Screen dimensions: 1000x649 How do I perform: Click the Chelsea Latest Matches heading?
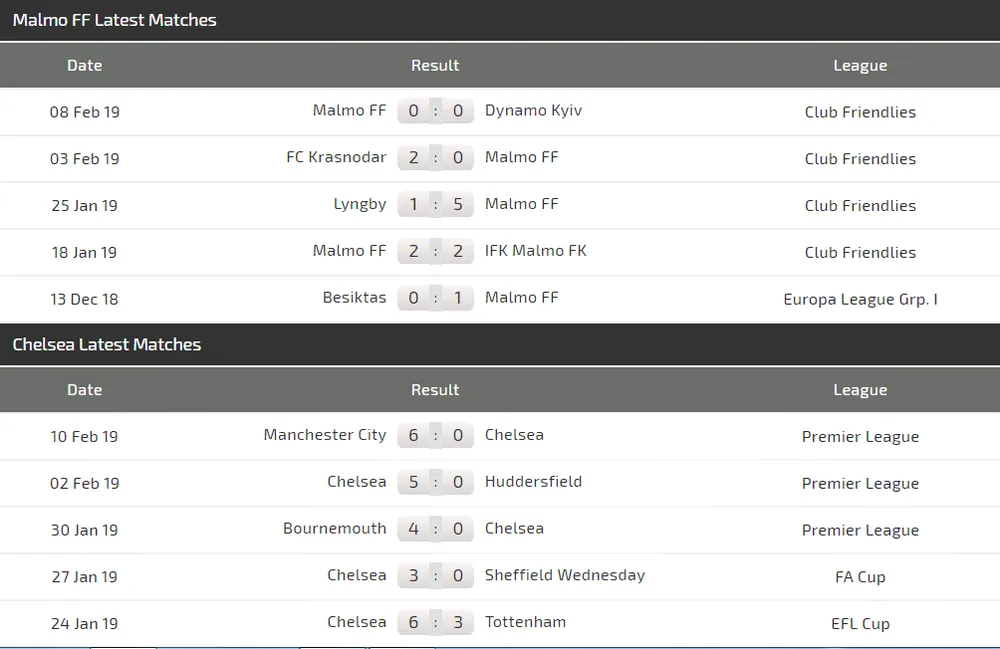(x=107, y=345)
